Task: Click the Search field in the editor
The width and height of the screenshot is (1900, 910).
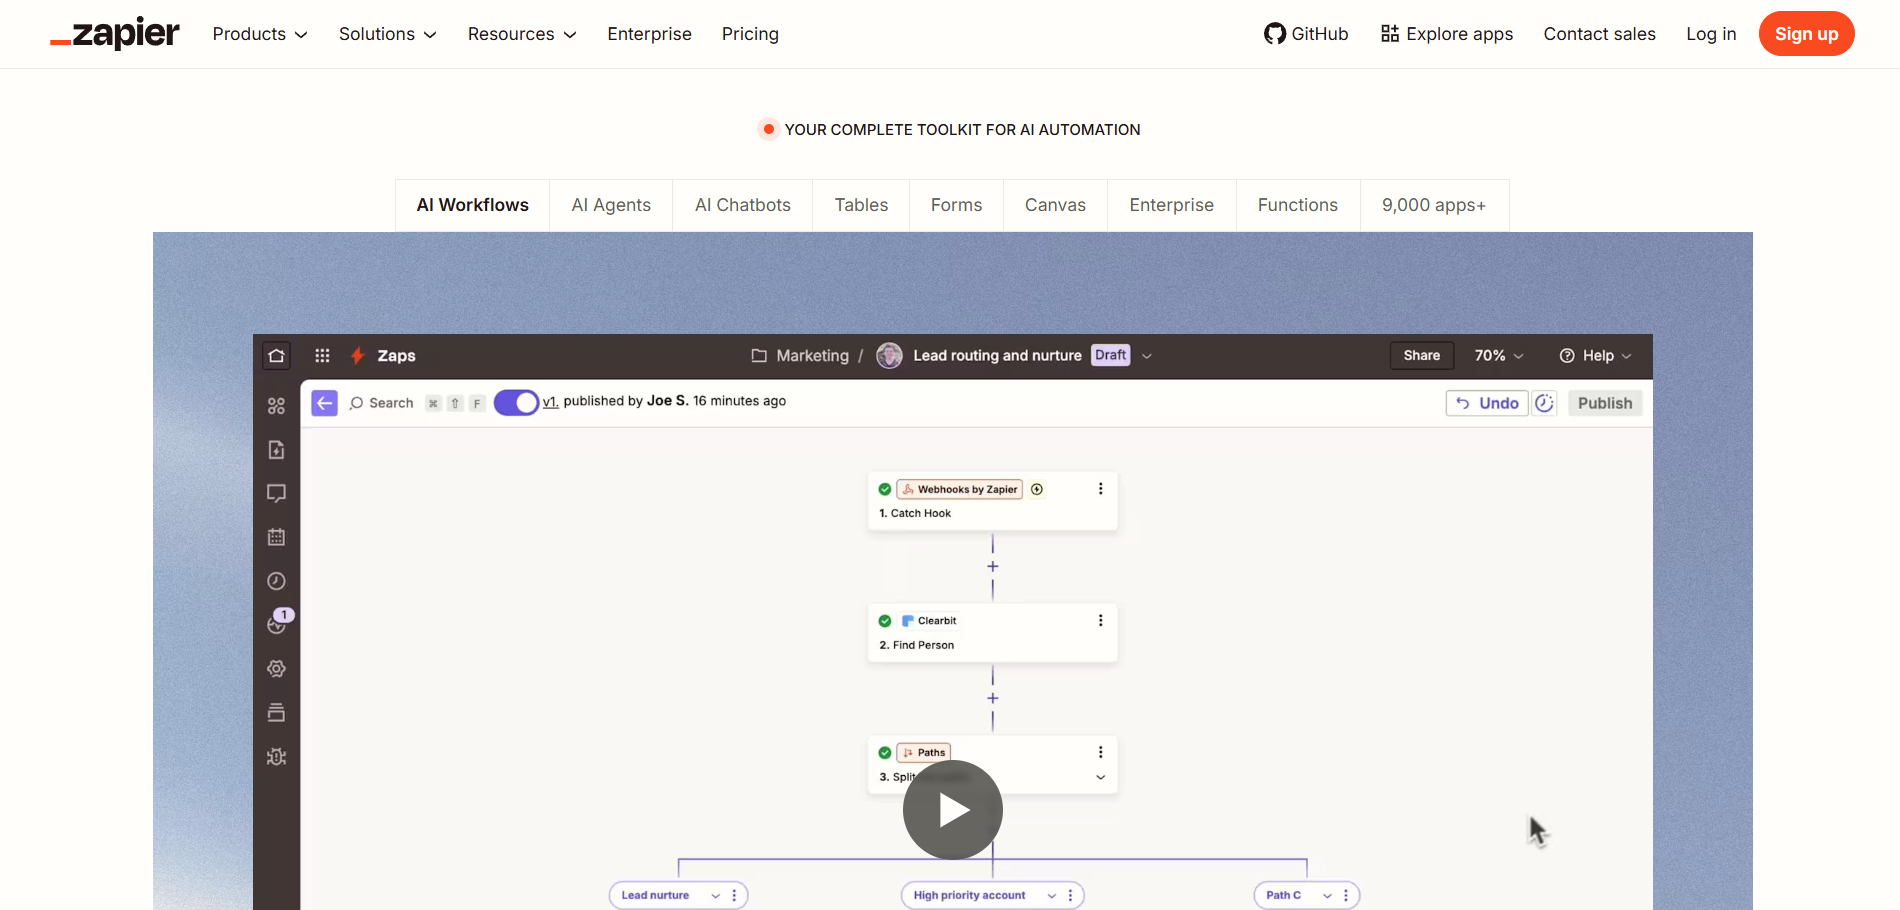Action: [381, 403]
